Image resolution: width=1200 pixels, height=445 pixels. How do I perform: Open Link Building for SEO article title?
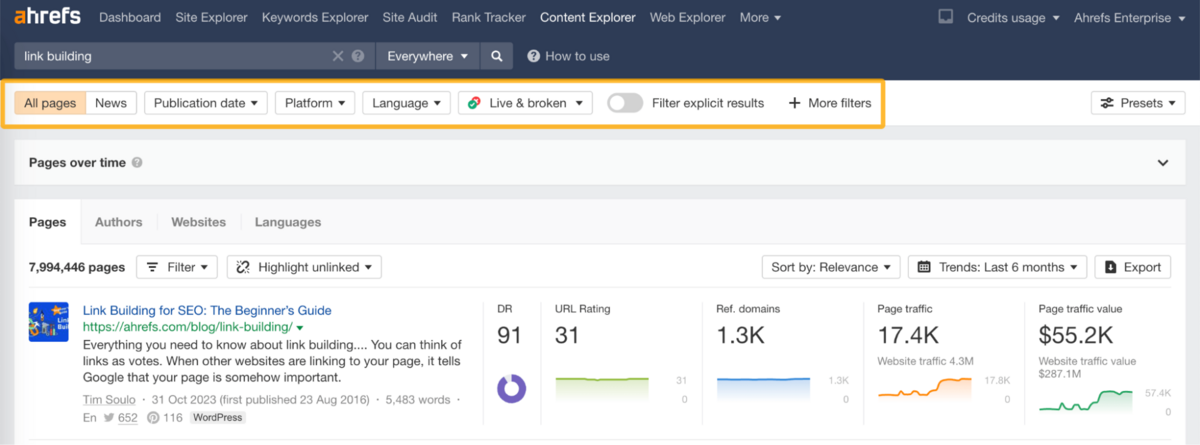(207, 310)
